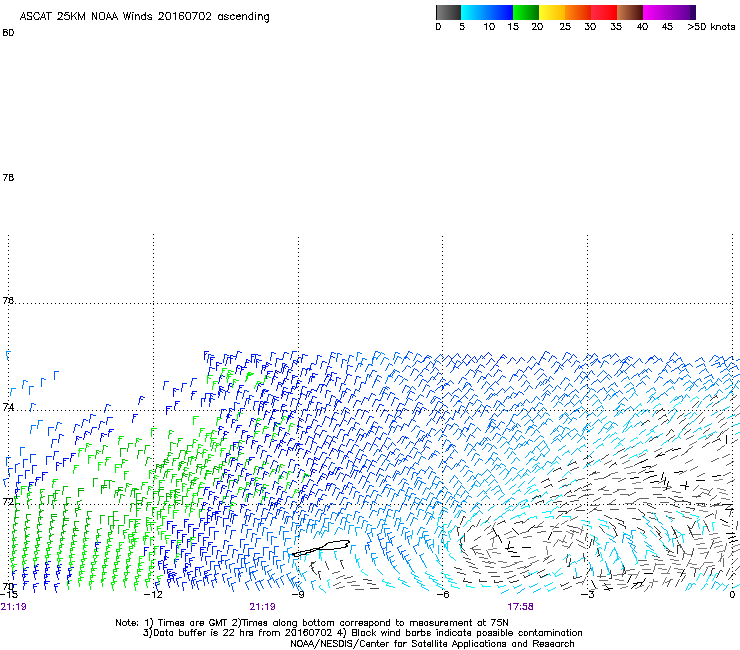Click the "72" latitude label
740x650 pixels.
point(8,501)
